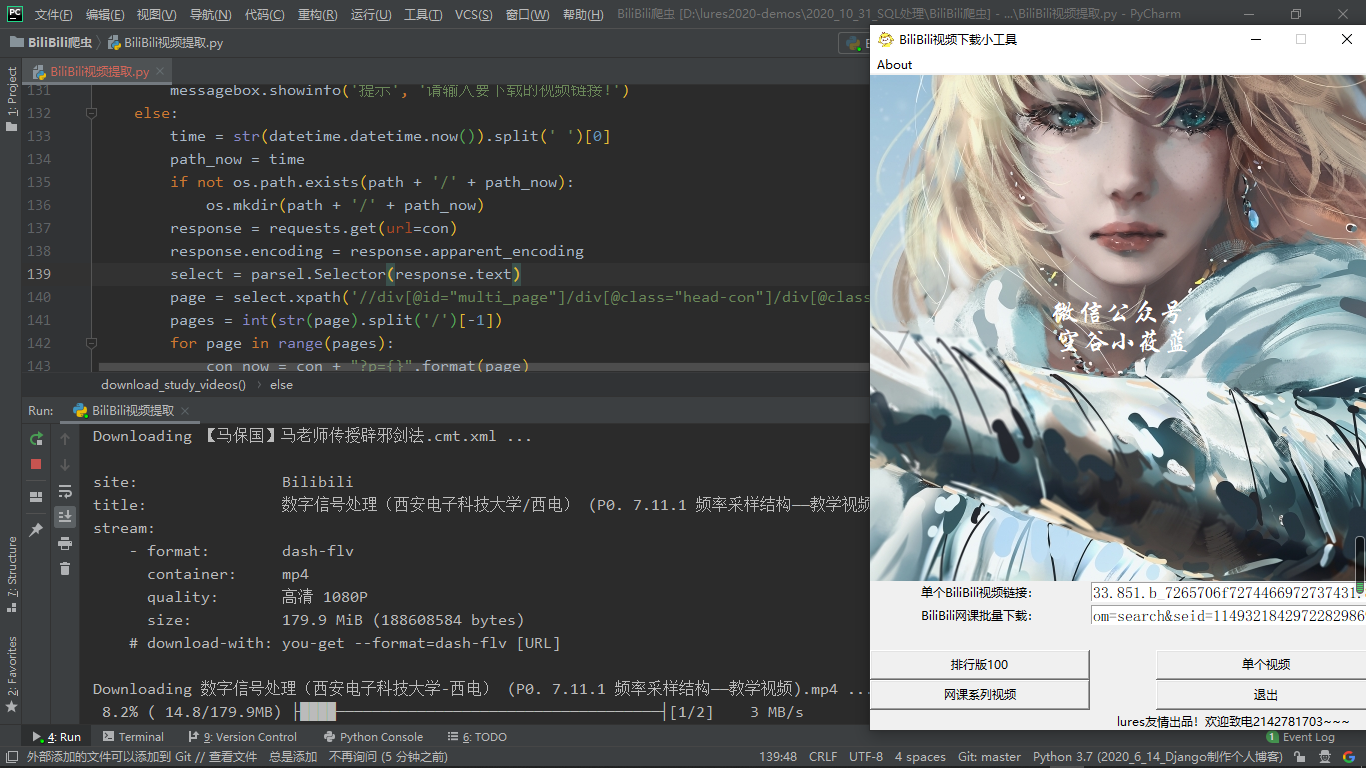Image resolution: width=1366 pixels, height=768 pixels.
Task: Toggle read-only lock icon in status bar
Action: point(1297,757)
